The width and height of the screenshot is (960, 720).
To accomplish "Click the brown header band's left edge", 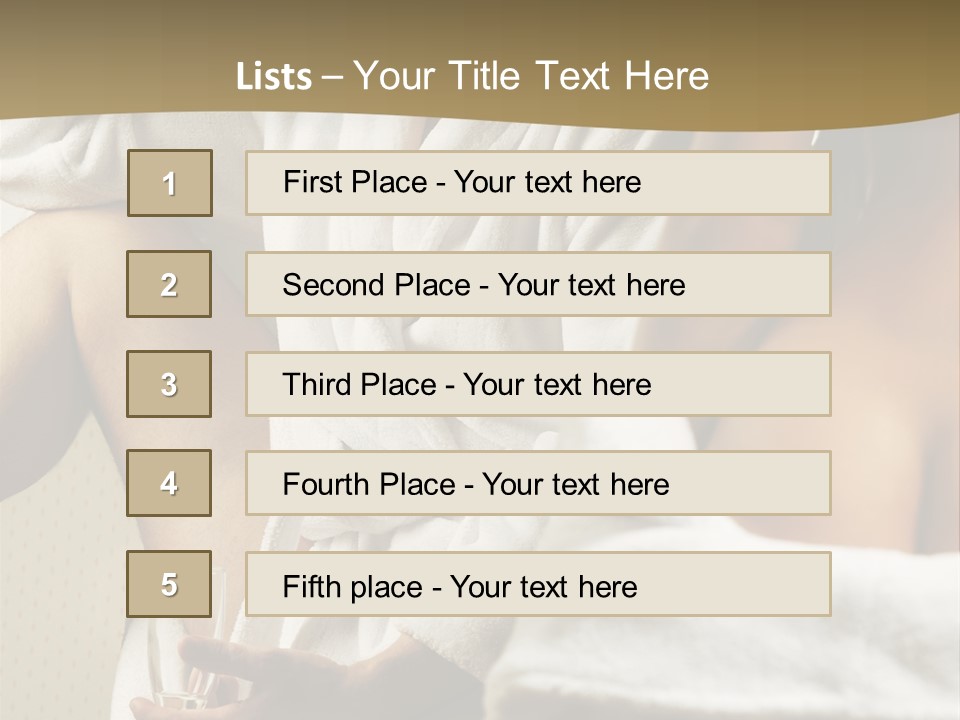I will [x=12, y=60].
